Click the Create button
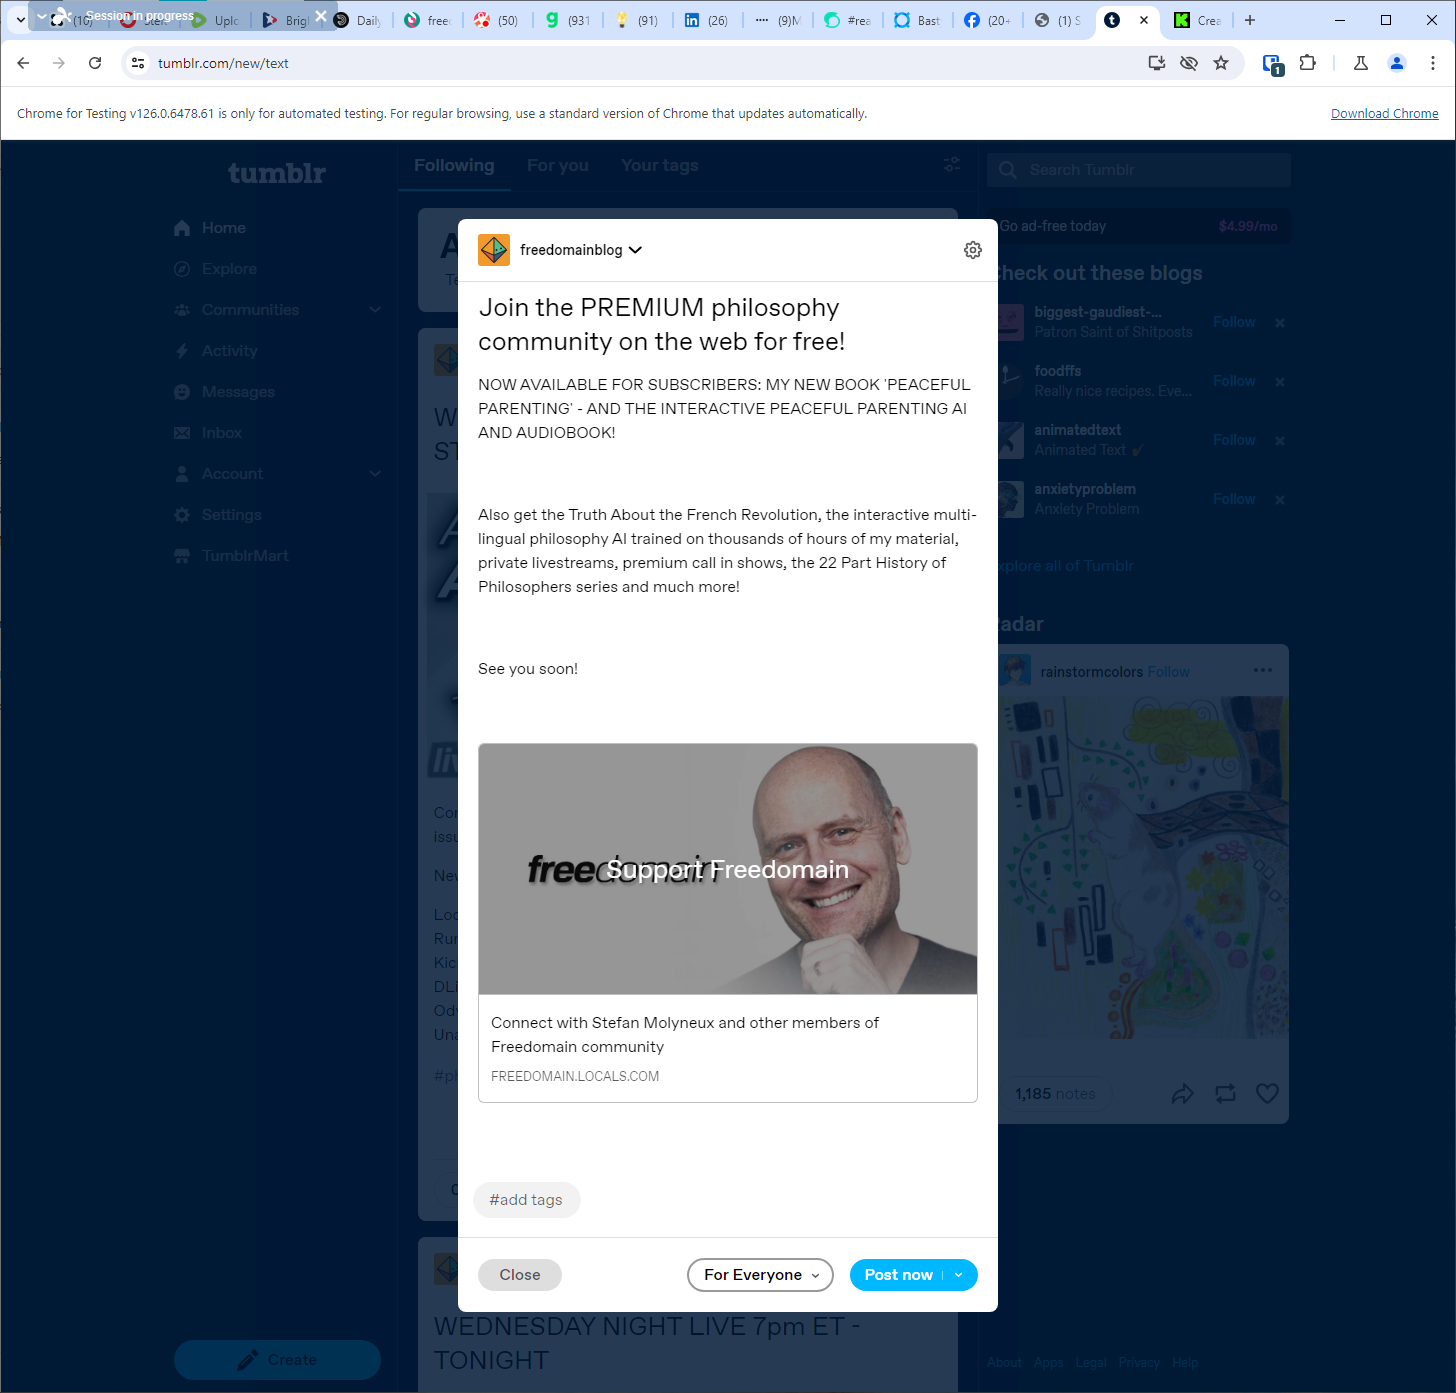The height and width of the screenshot is (1393, 1456). tap(277, 1360)
